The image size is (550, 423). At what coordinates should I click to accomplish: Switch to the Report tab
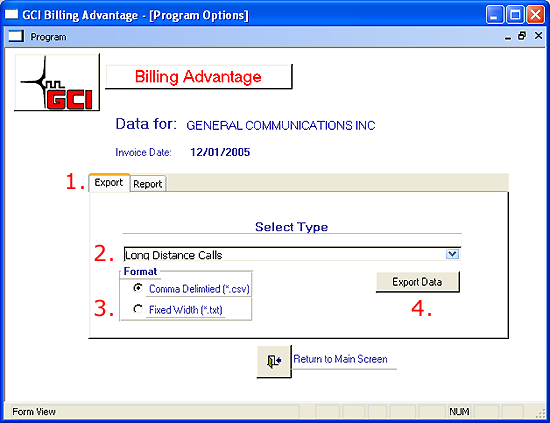coord(148,184)
